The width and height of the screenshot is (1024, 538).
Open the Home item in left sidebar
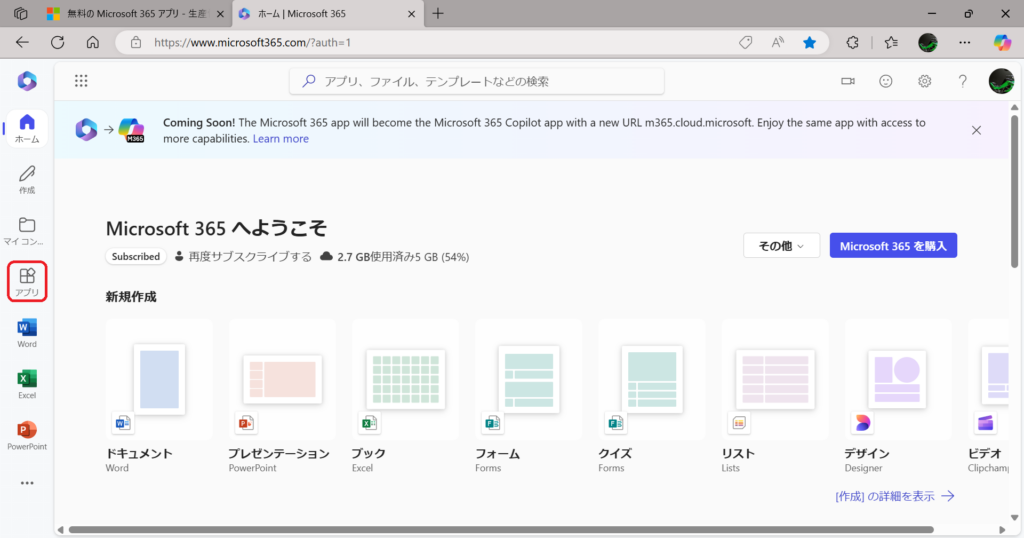(x=27, y=129)
